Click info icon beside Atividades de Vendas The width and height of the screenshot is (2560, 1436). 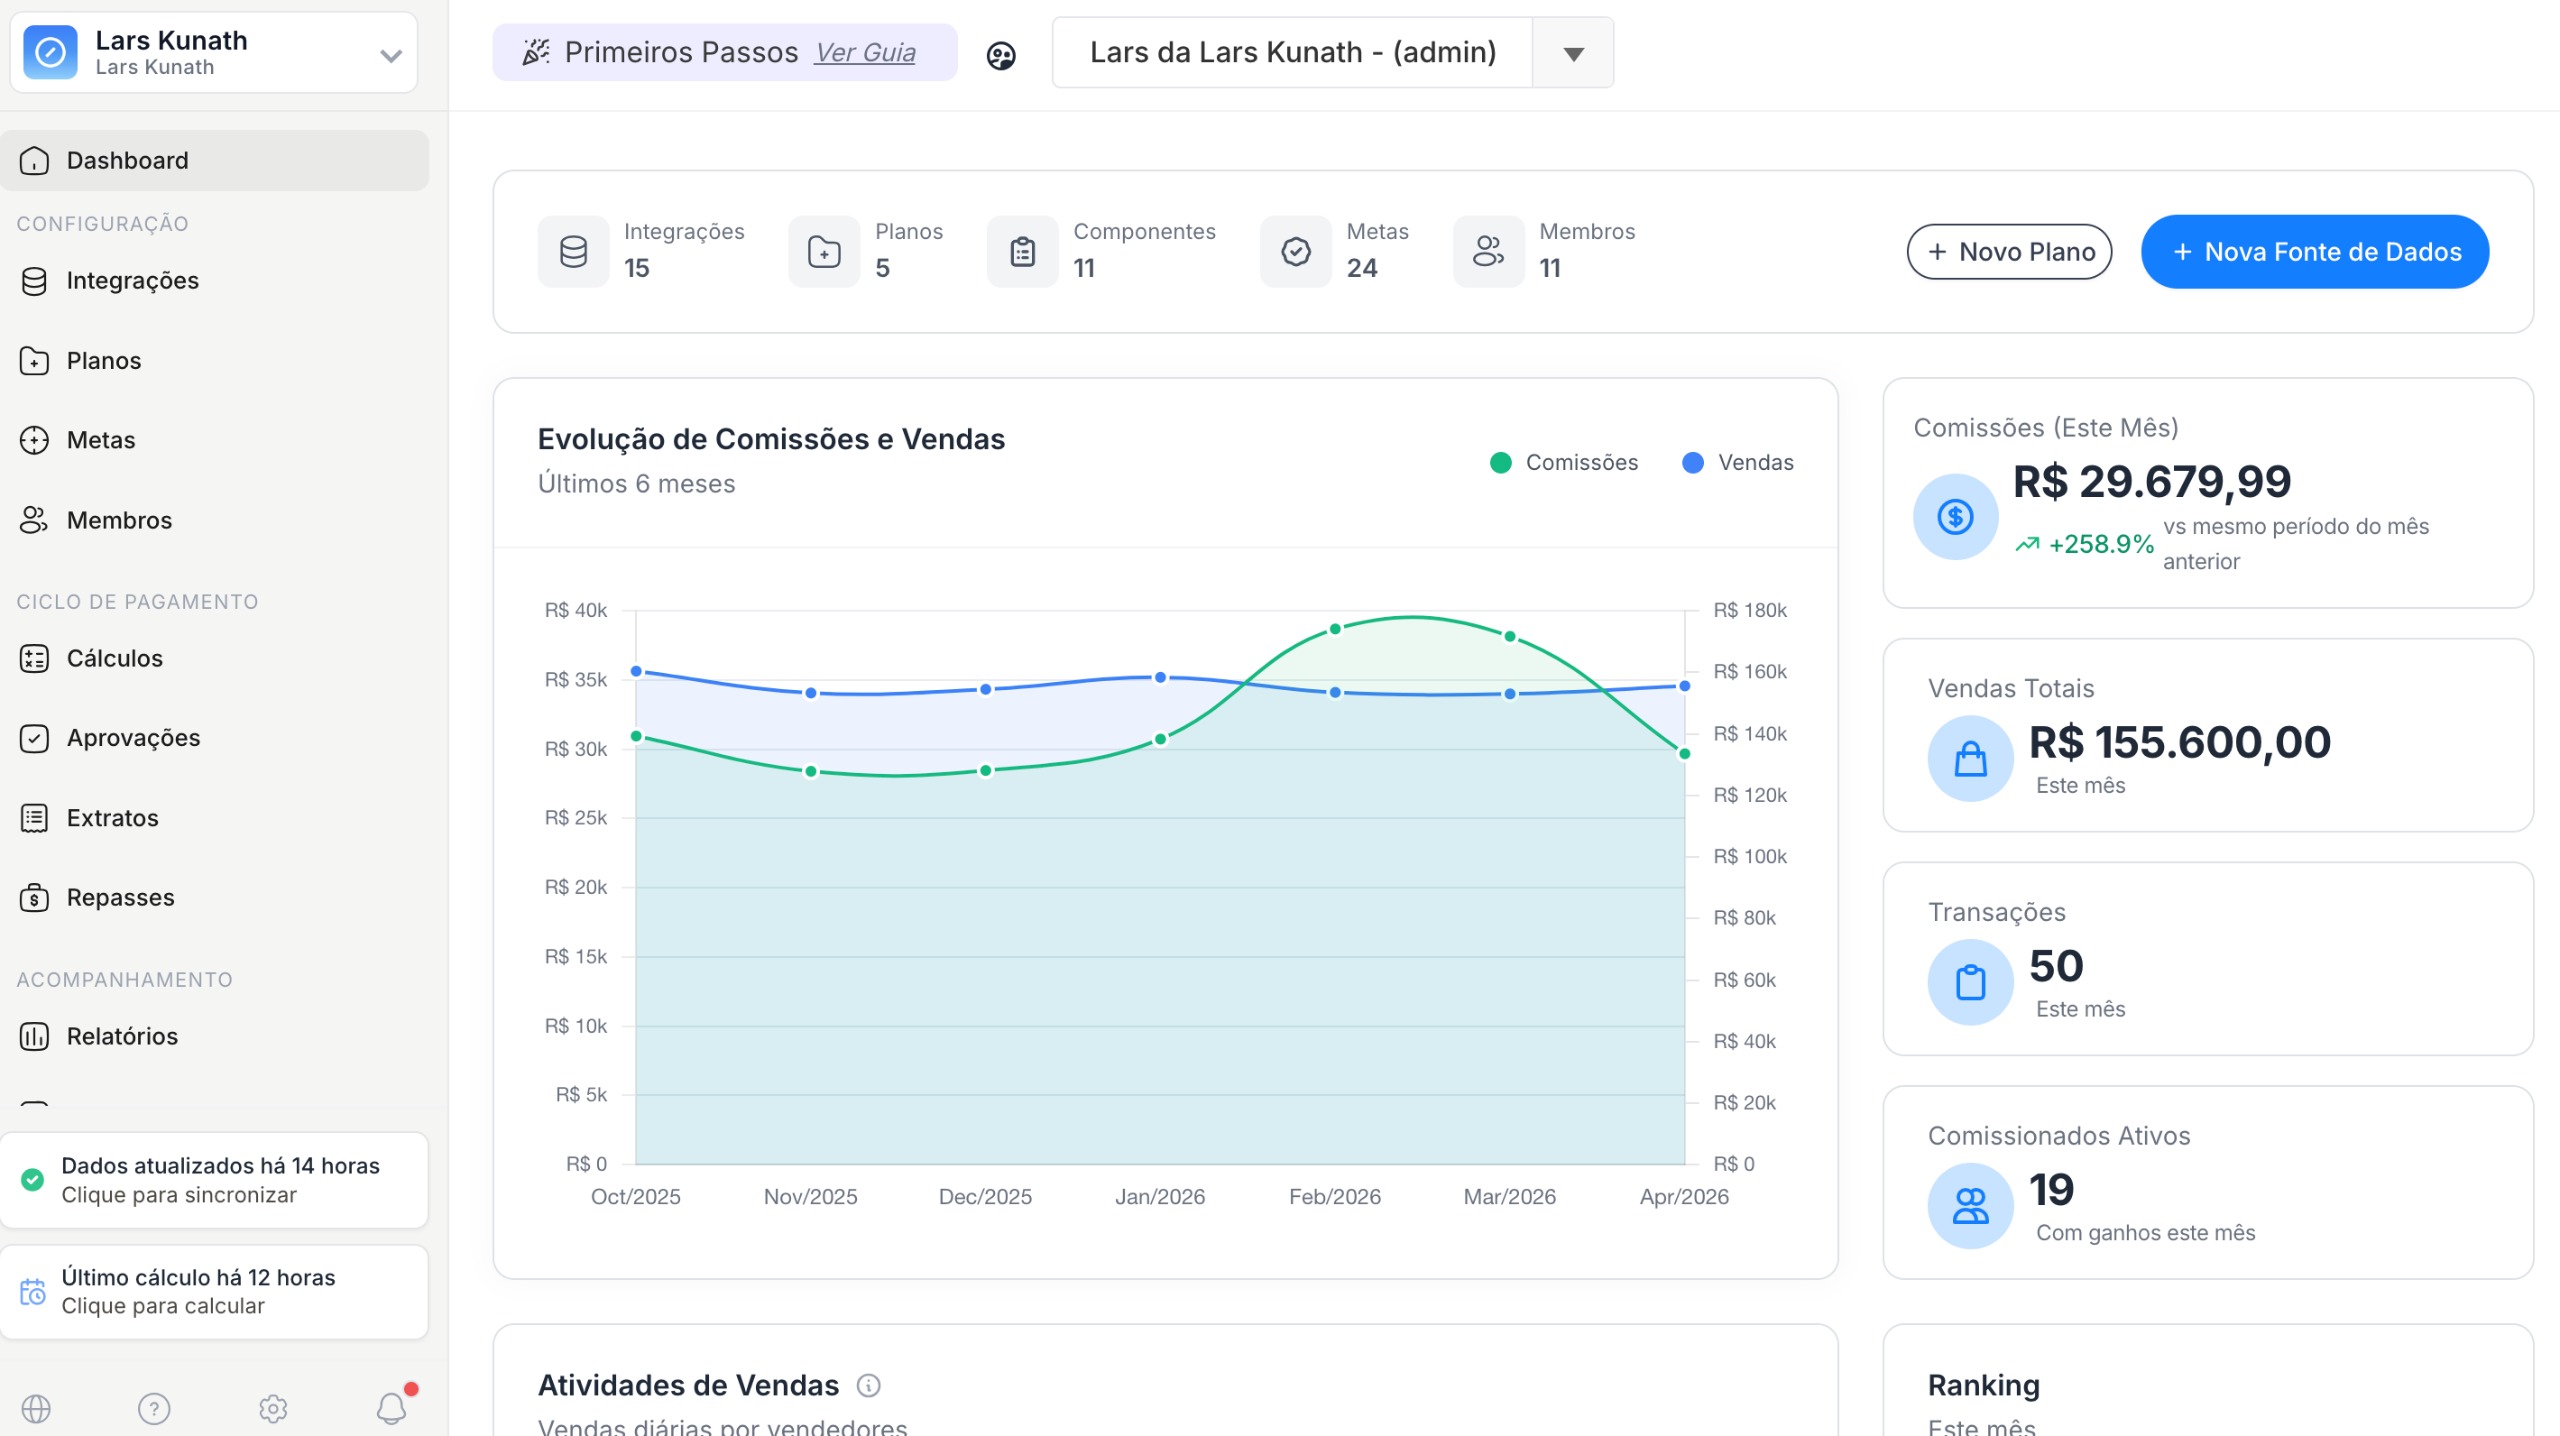coord(869,1385)
